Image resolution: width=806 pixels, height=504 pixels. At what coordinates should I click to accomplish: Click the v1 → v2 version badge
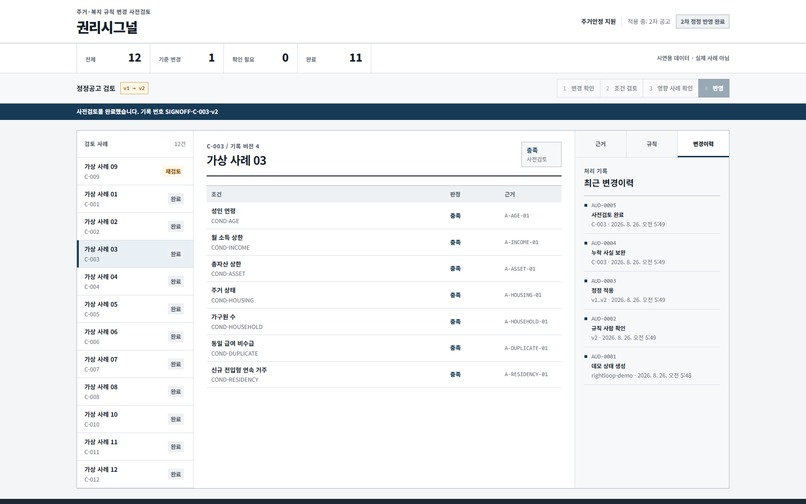point(134,88)
